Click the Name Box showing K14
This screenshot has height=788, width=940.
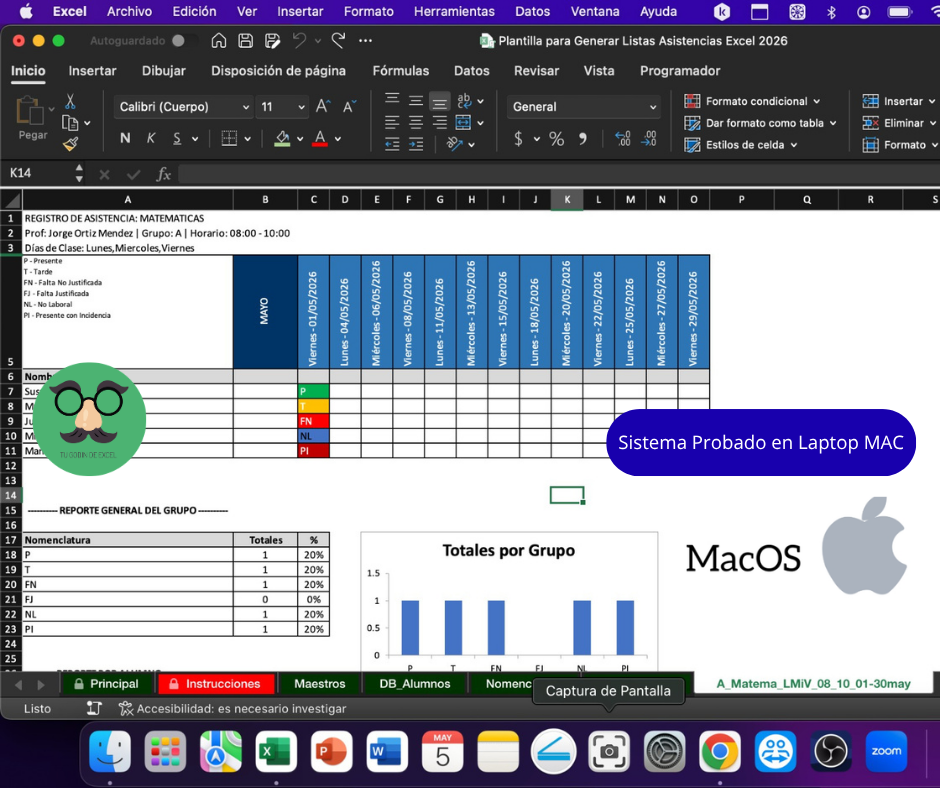[x=37, y=173]
